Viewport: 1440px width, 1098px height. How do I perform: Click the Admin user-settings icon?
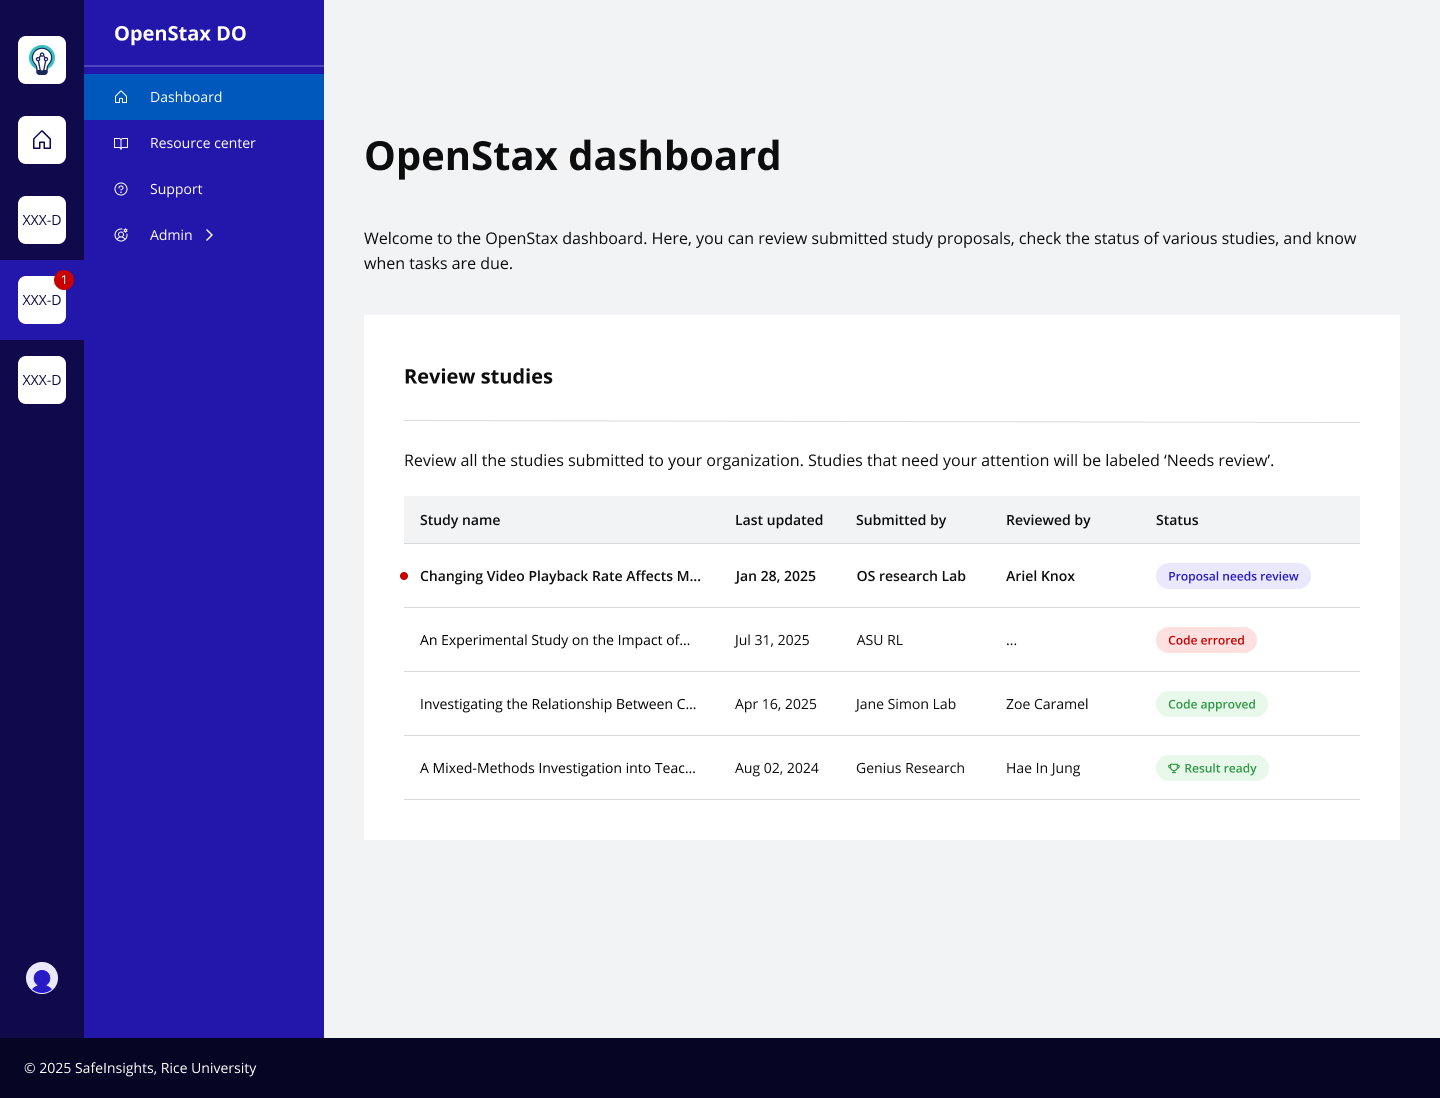121,235
